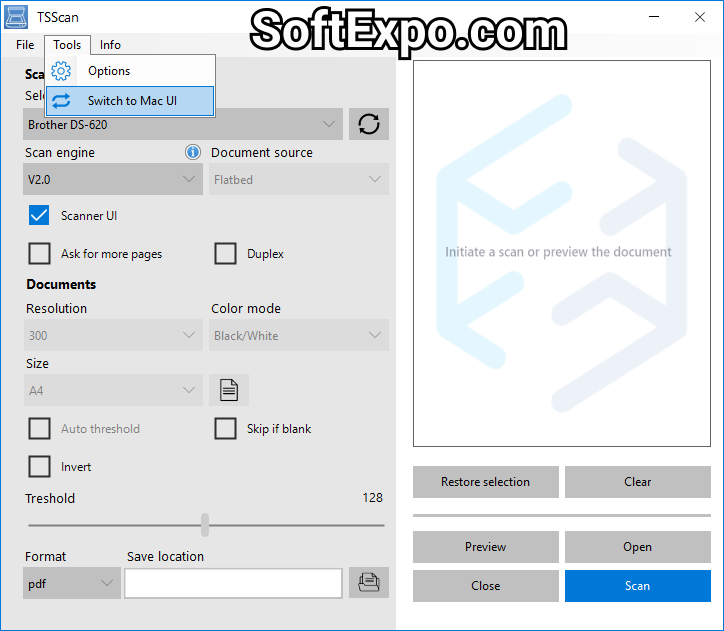This screenshot has height=631, width=724.
Task: Click the browse save location icon
Action: [368, 583]
